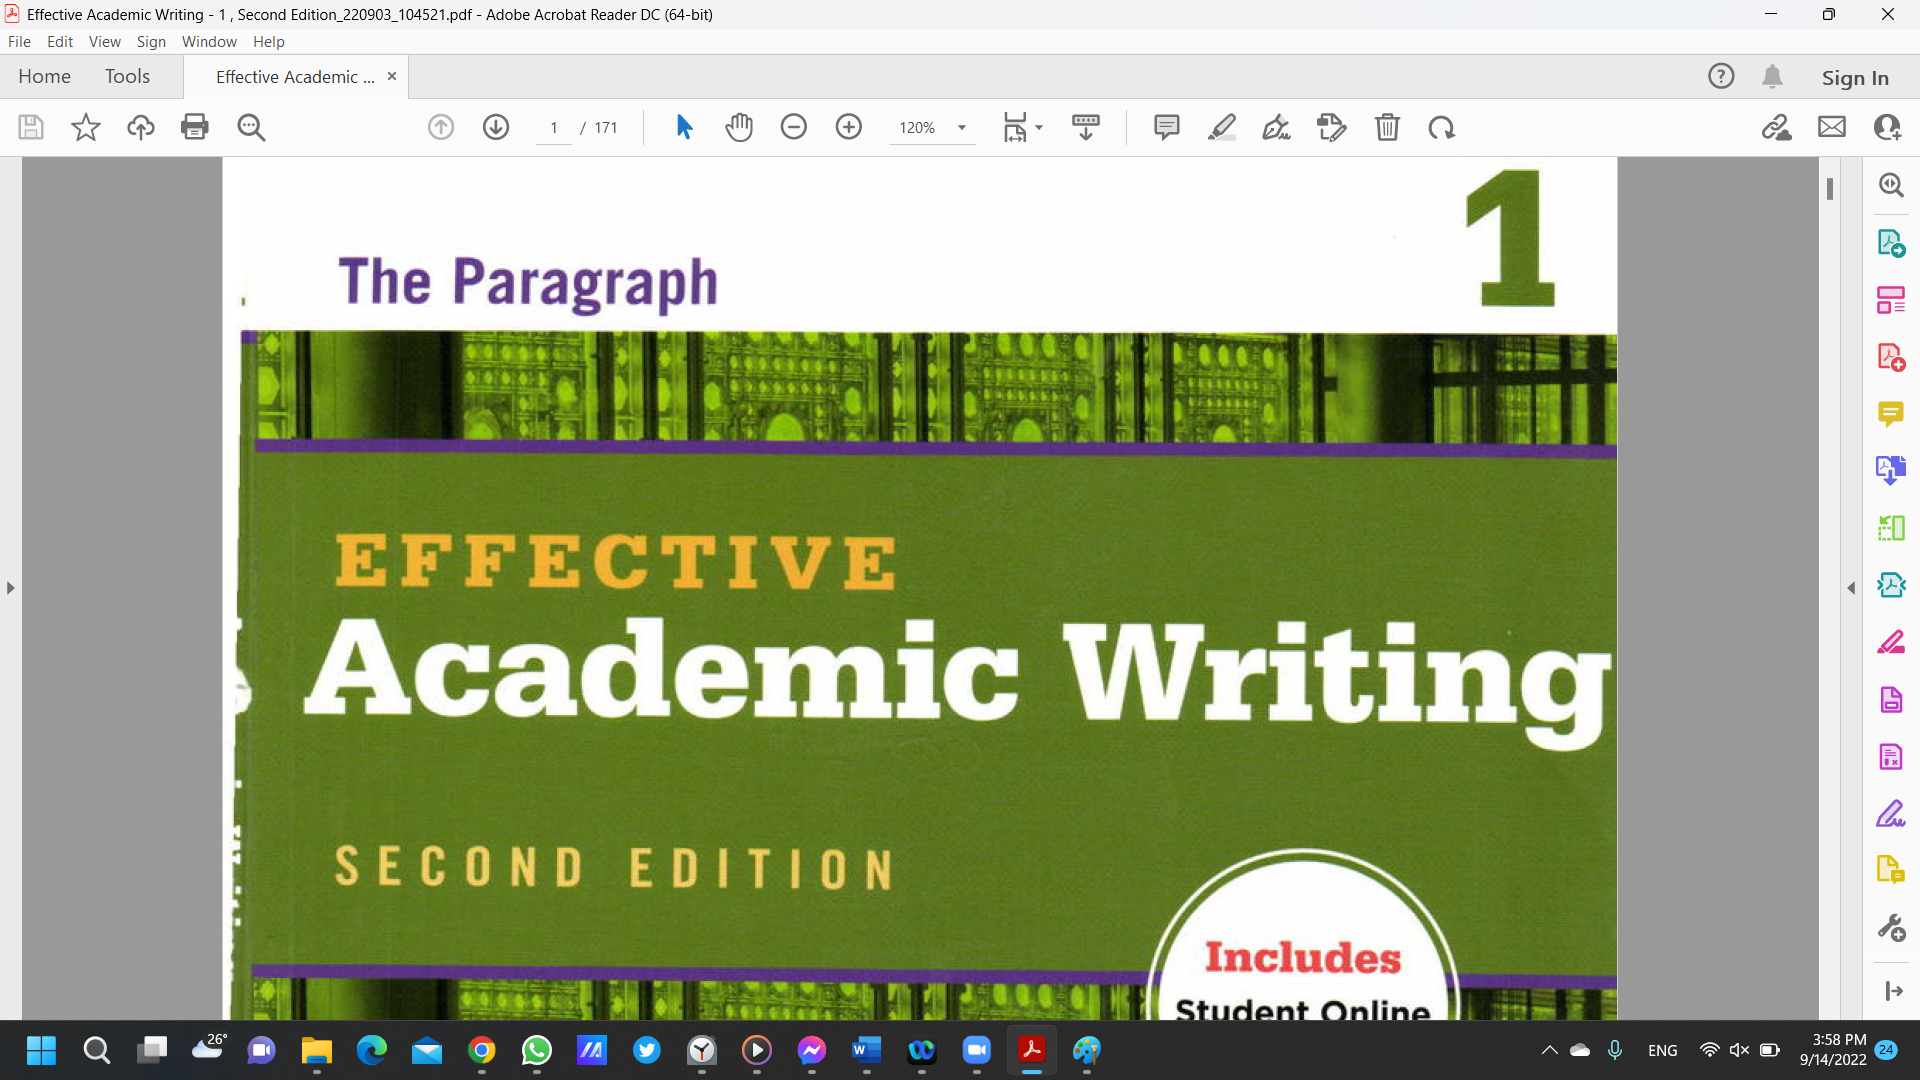
Task: Add a sticky note comment
Action: [1167, 127]
